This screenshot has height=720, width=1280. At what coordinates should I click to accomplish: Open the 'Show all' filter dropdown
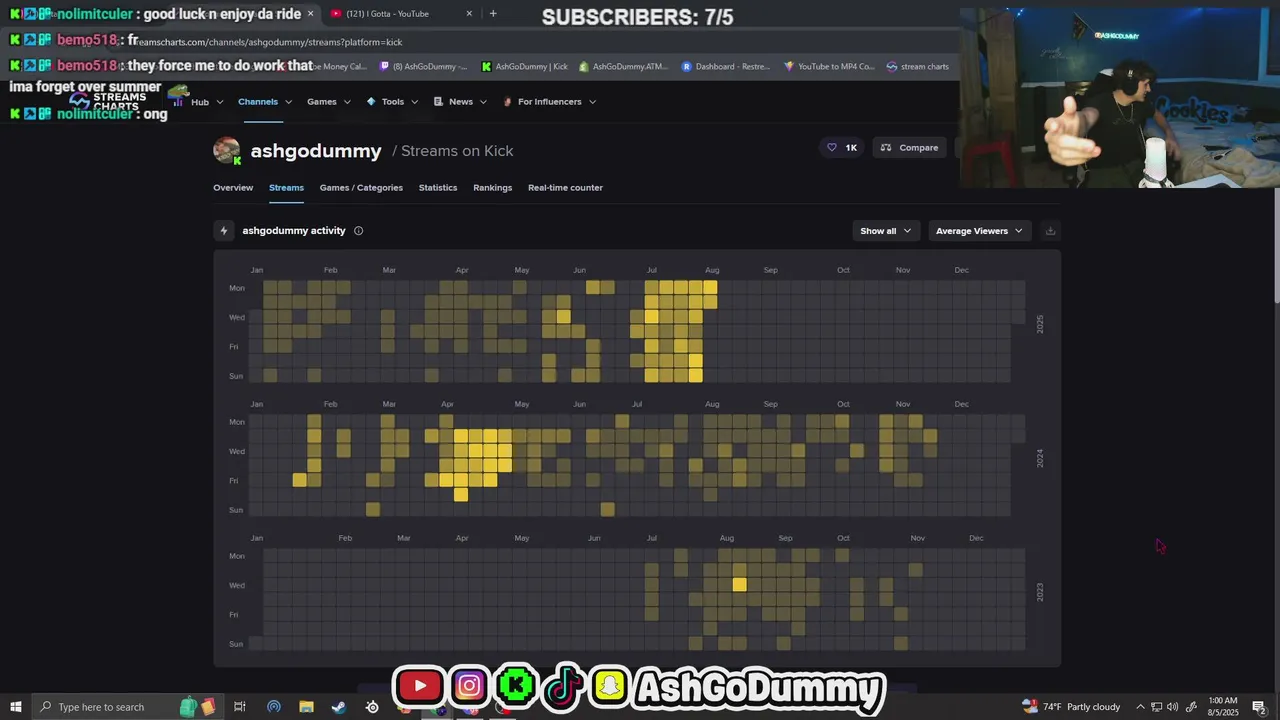[x=886, y=231]
